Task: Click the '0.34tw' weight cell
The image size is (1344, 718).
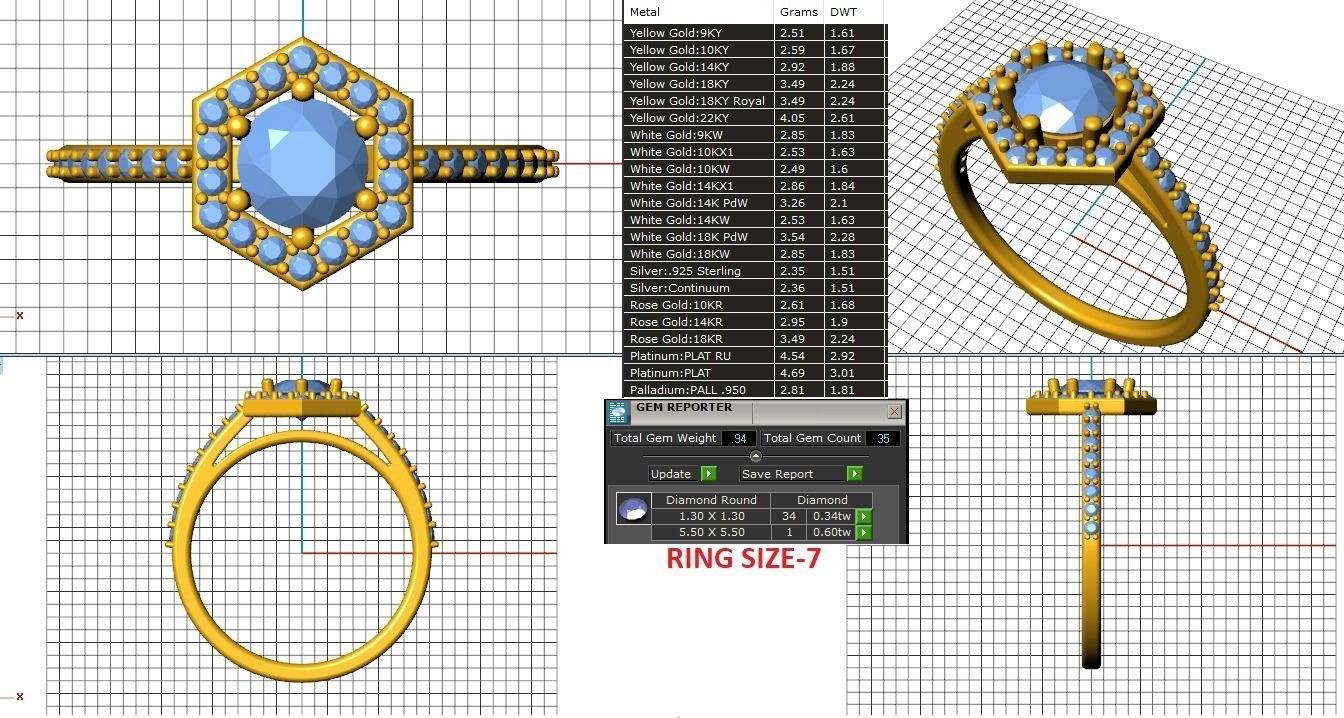Action: click(x=831, y=517)
